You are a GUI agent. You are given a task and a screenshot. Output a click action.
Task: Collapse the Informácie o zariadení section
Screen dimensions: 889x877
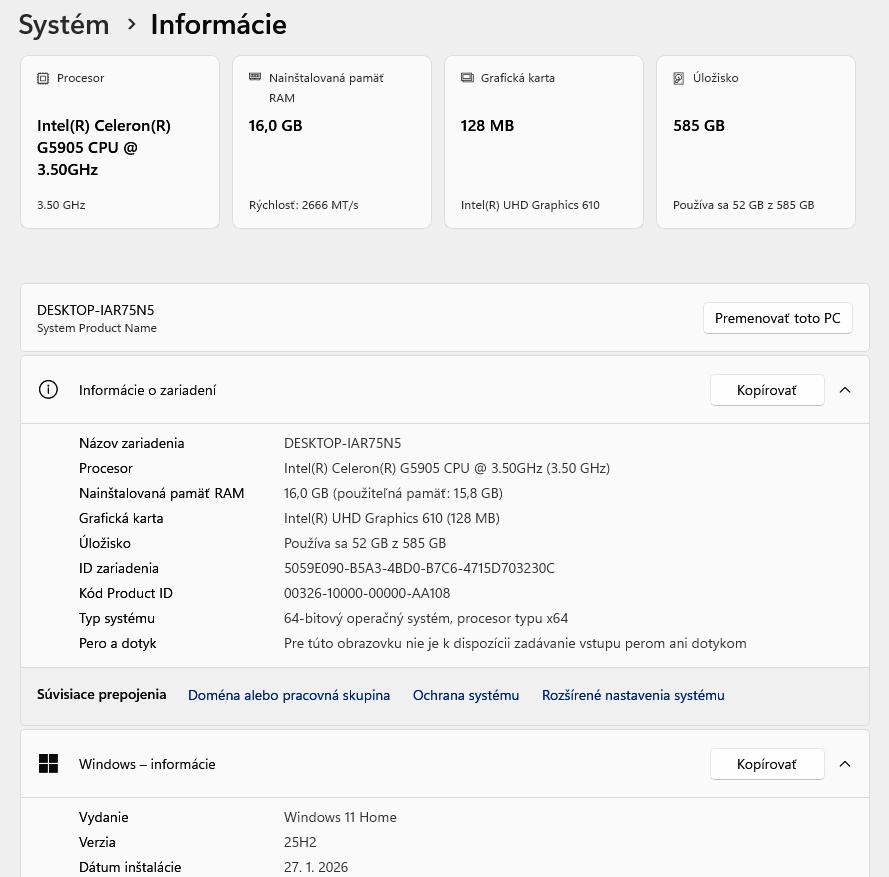(845, 390)
